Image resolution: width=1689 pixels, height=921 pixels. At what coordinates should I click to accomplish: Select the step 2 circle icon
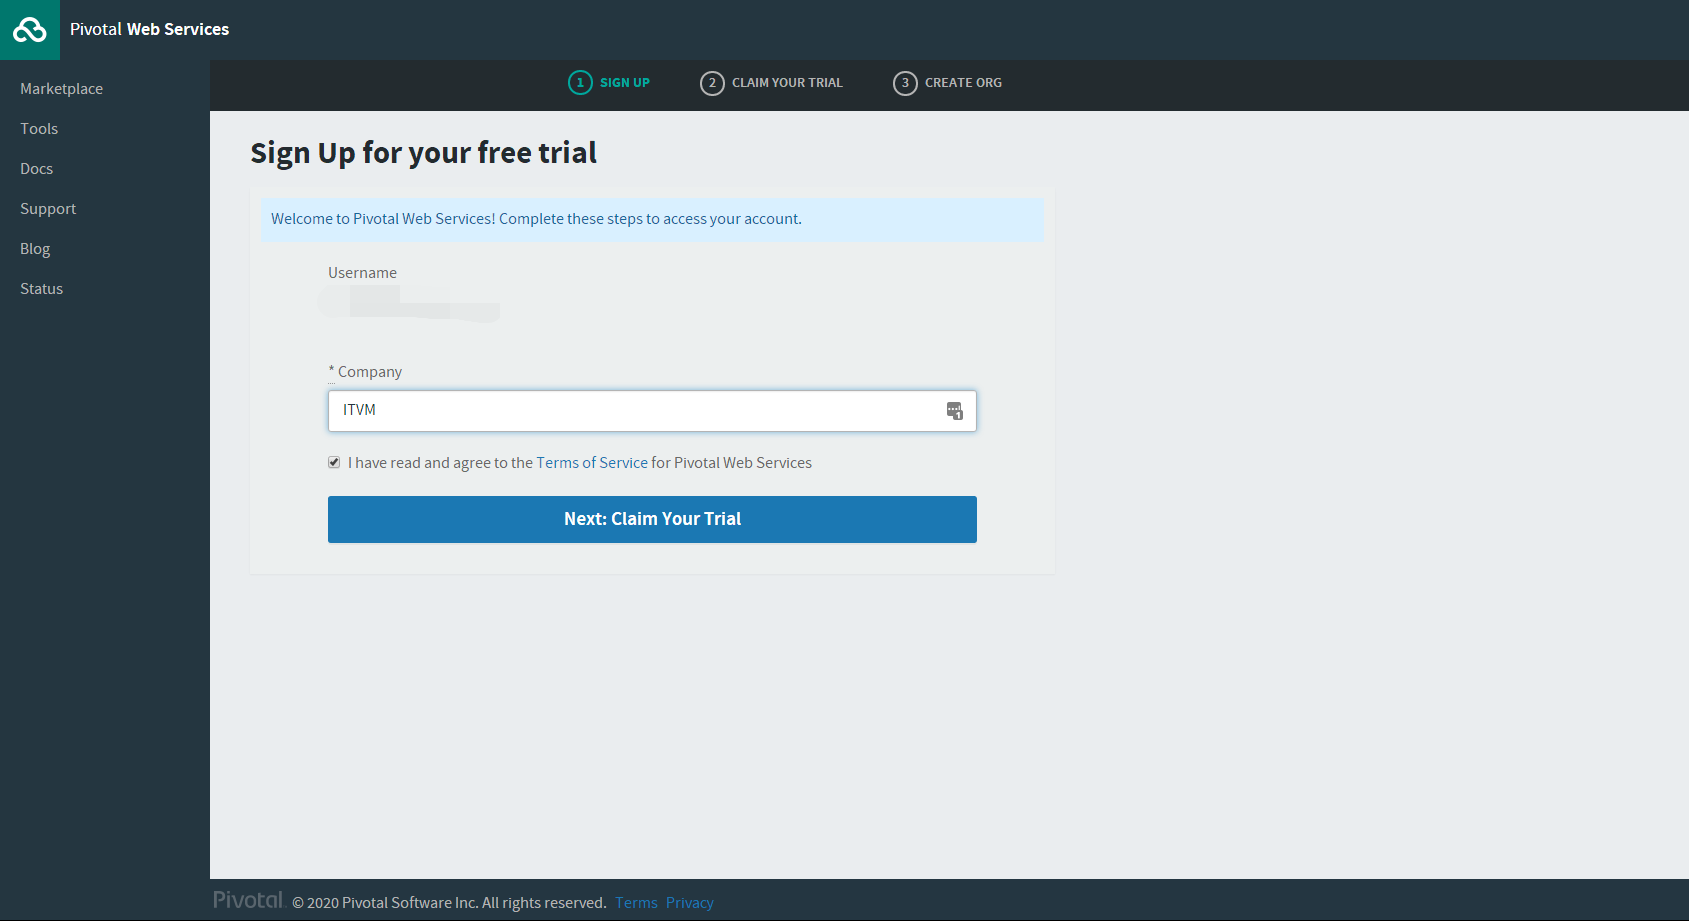(x=712, y=83)
